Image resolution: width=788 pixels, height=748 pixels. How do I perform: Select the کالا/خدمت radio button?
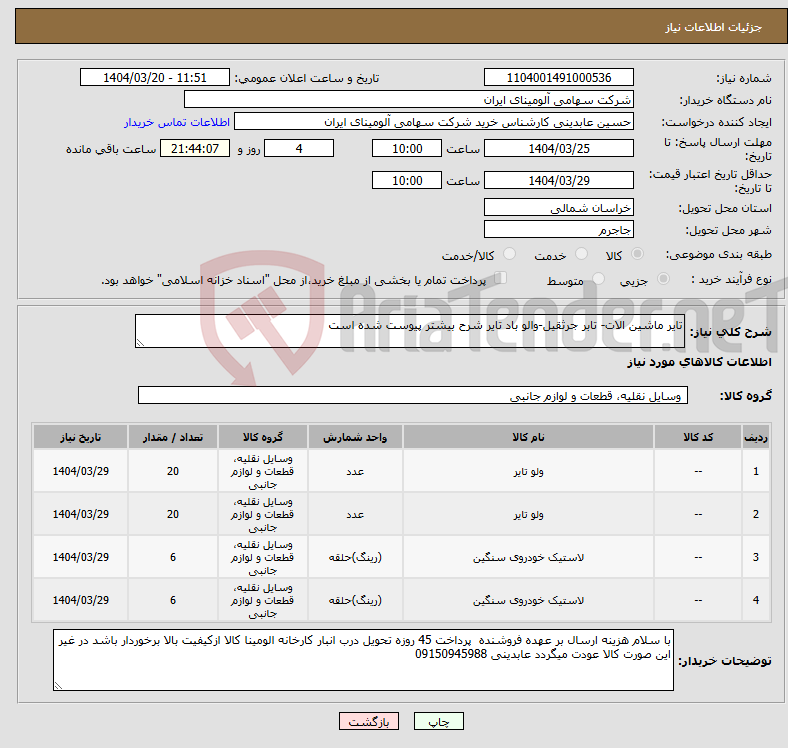coord(510,254)
